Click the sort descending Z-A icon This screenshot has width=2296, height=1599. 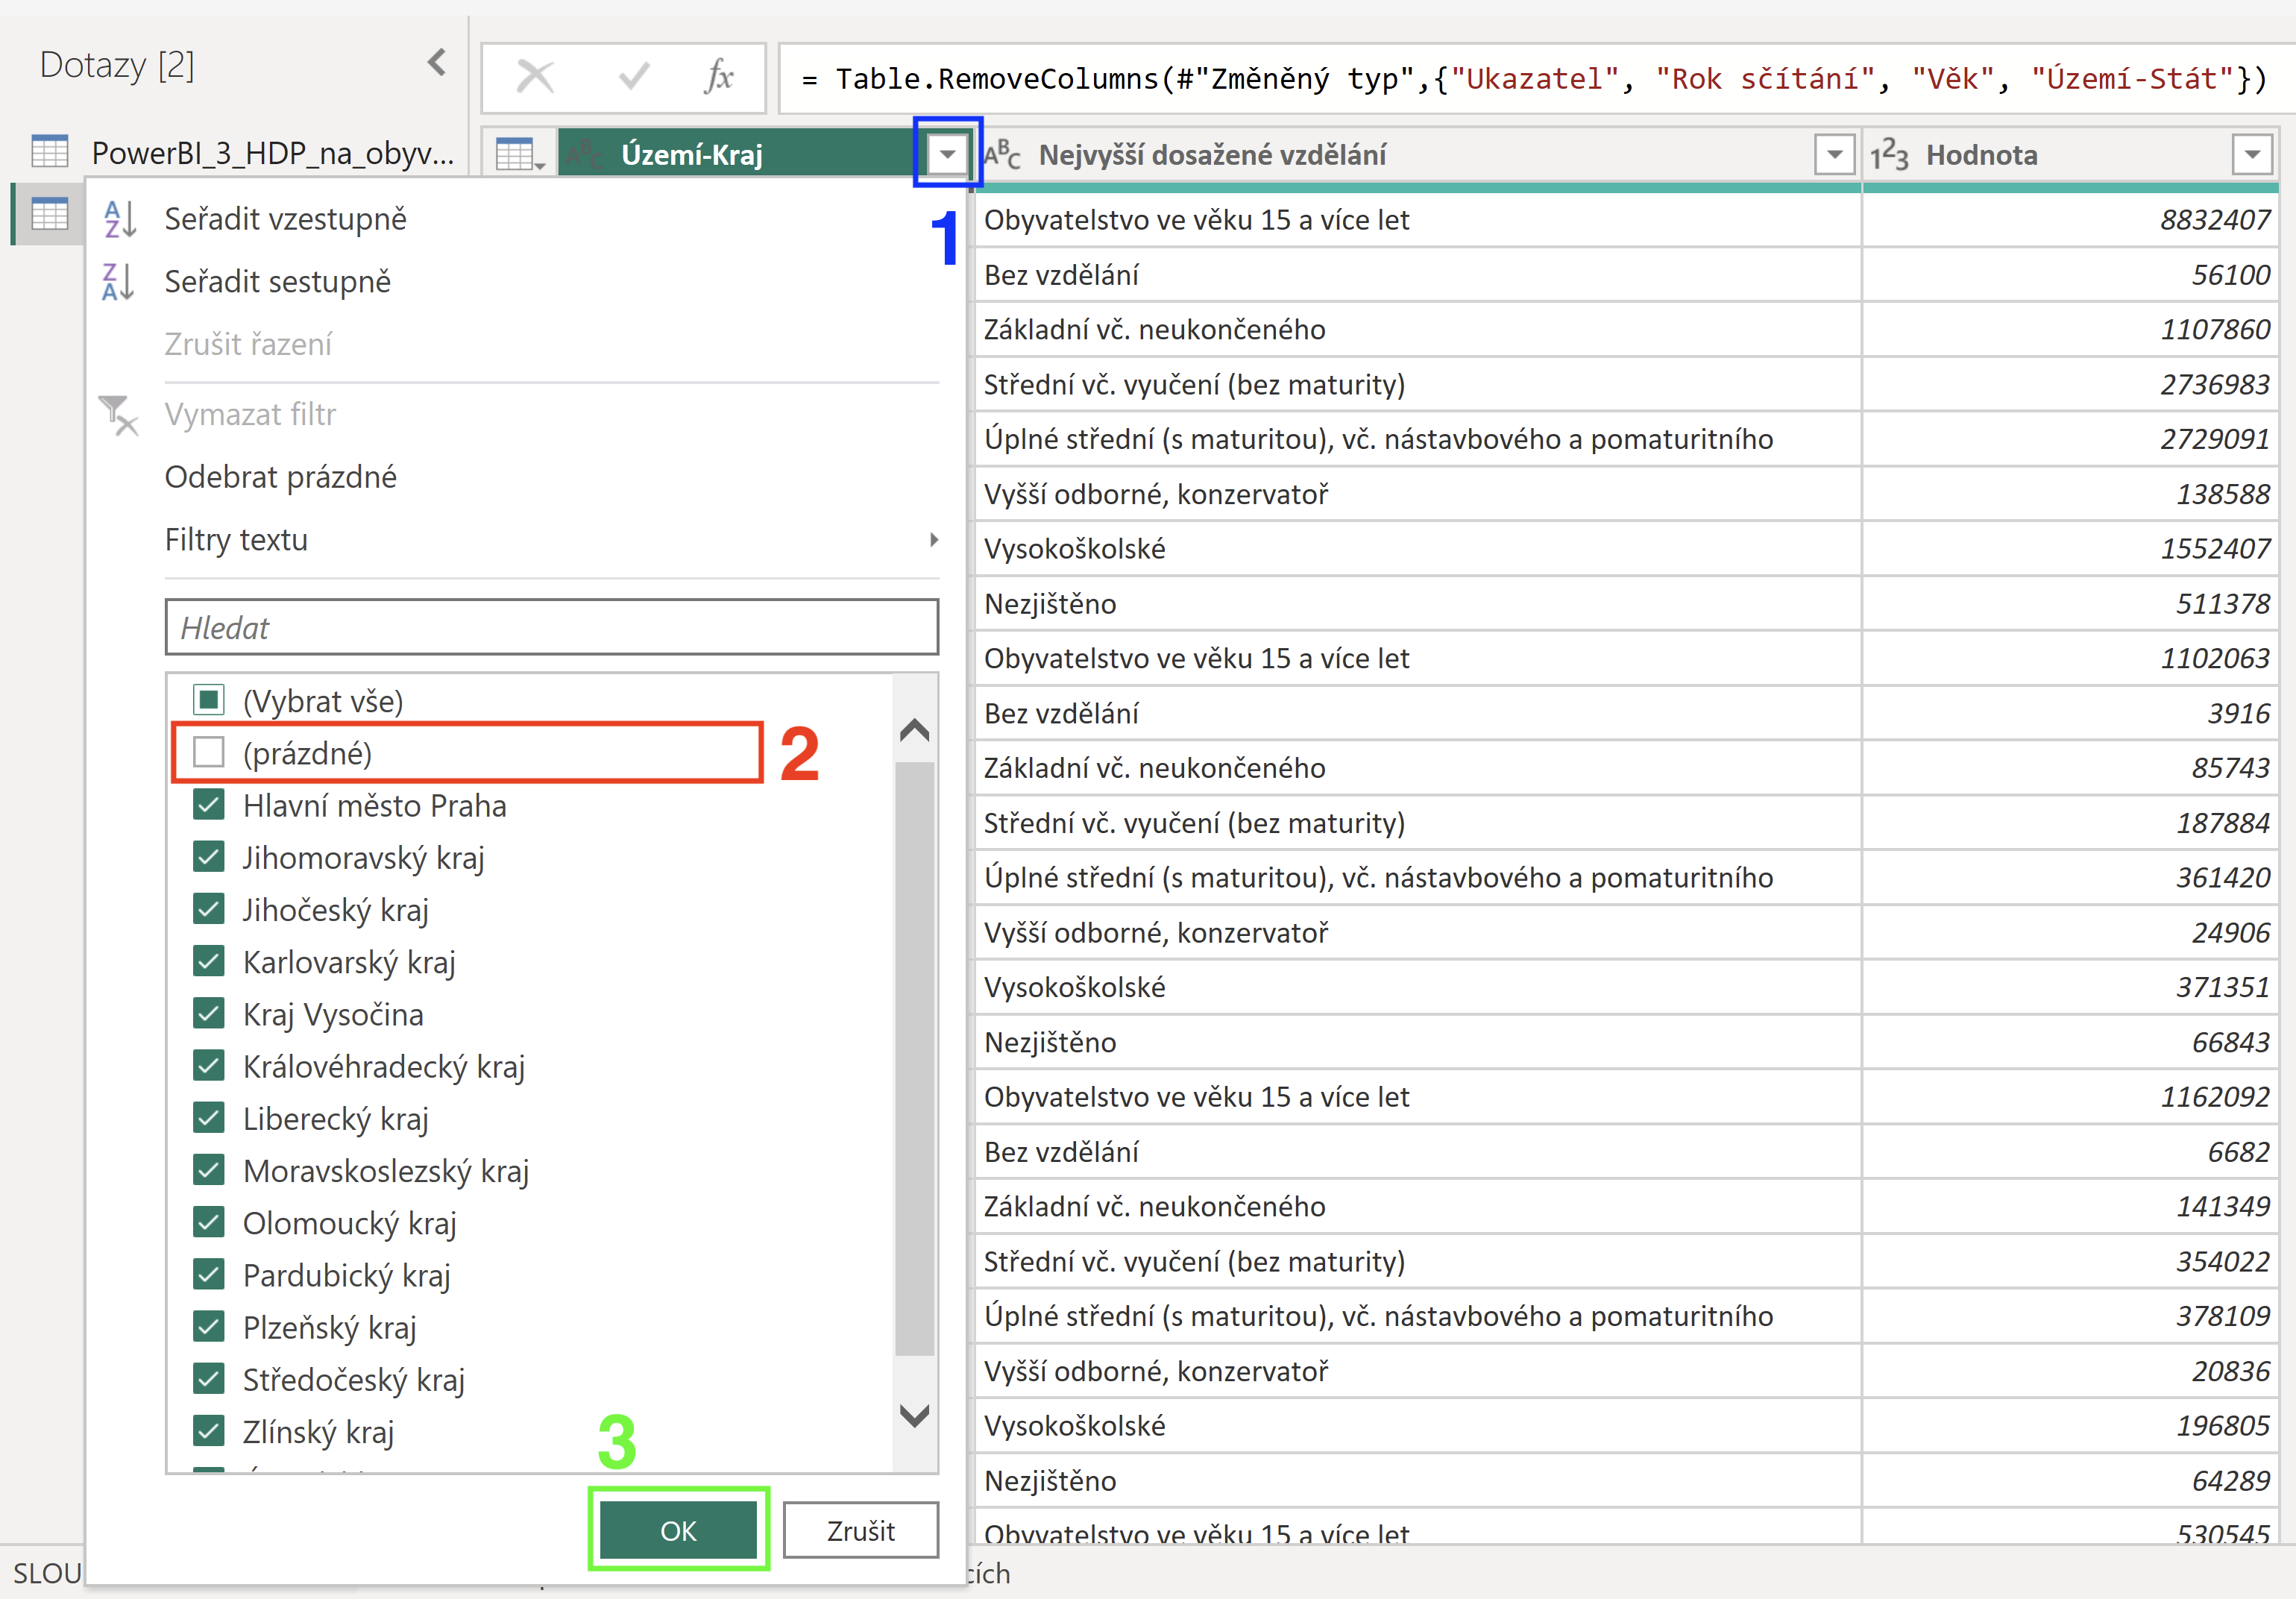(119, 282)
